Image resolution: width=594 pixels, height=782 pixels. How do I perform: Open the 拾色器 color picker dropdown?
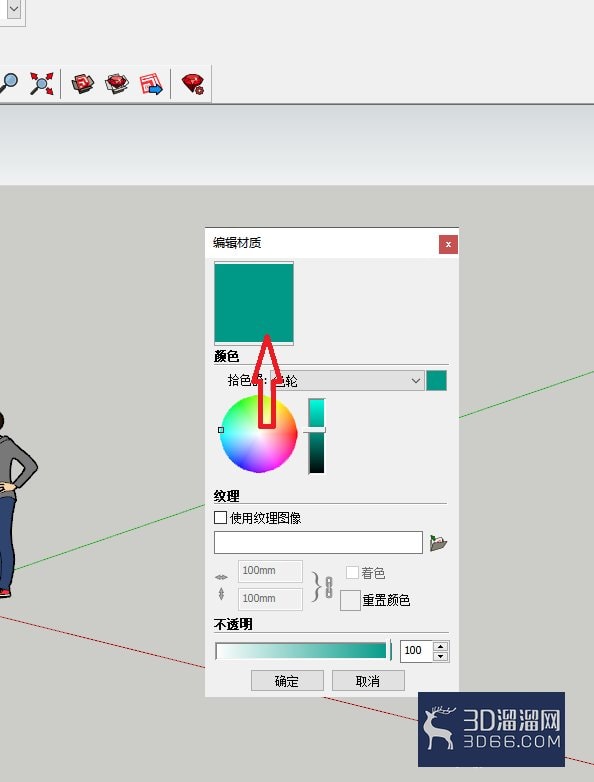pos(347,381)
